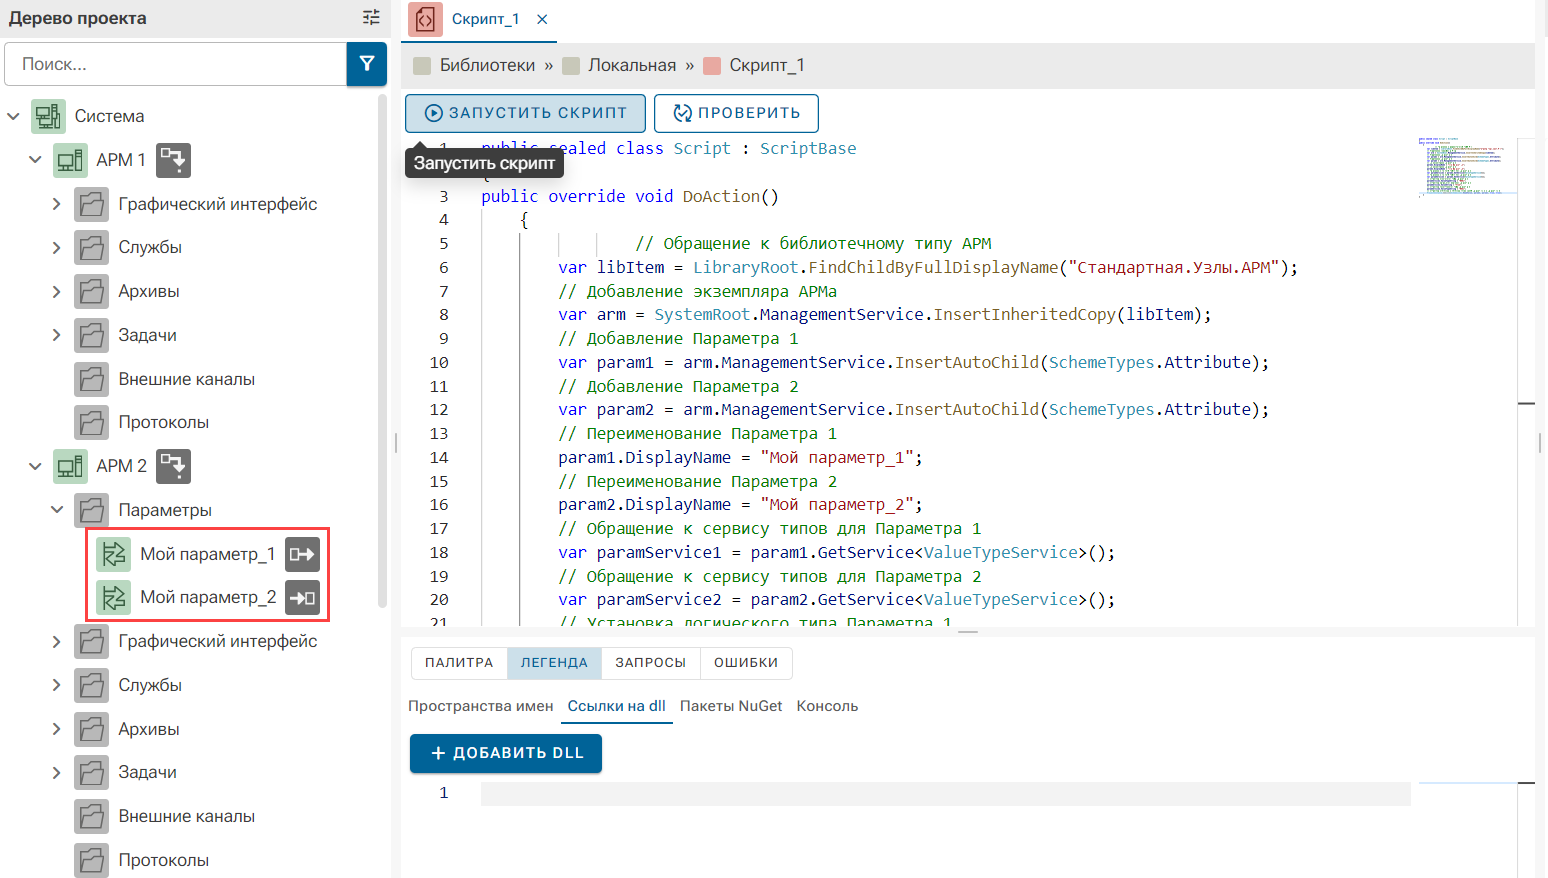Click the deploy icon next to АРМ 1
The height and width of the screenshot is (878, 1548).
(173, 160)
